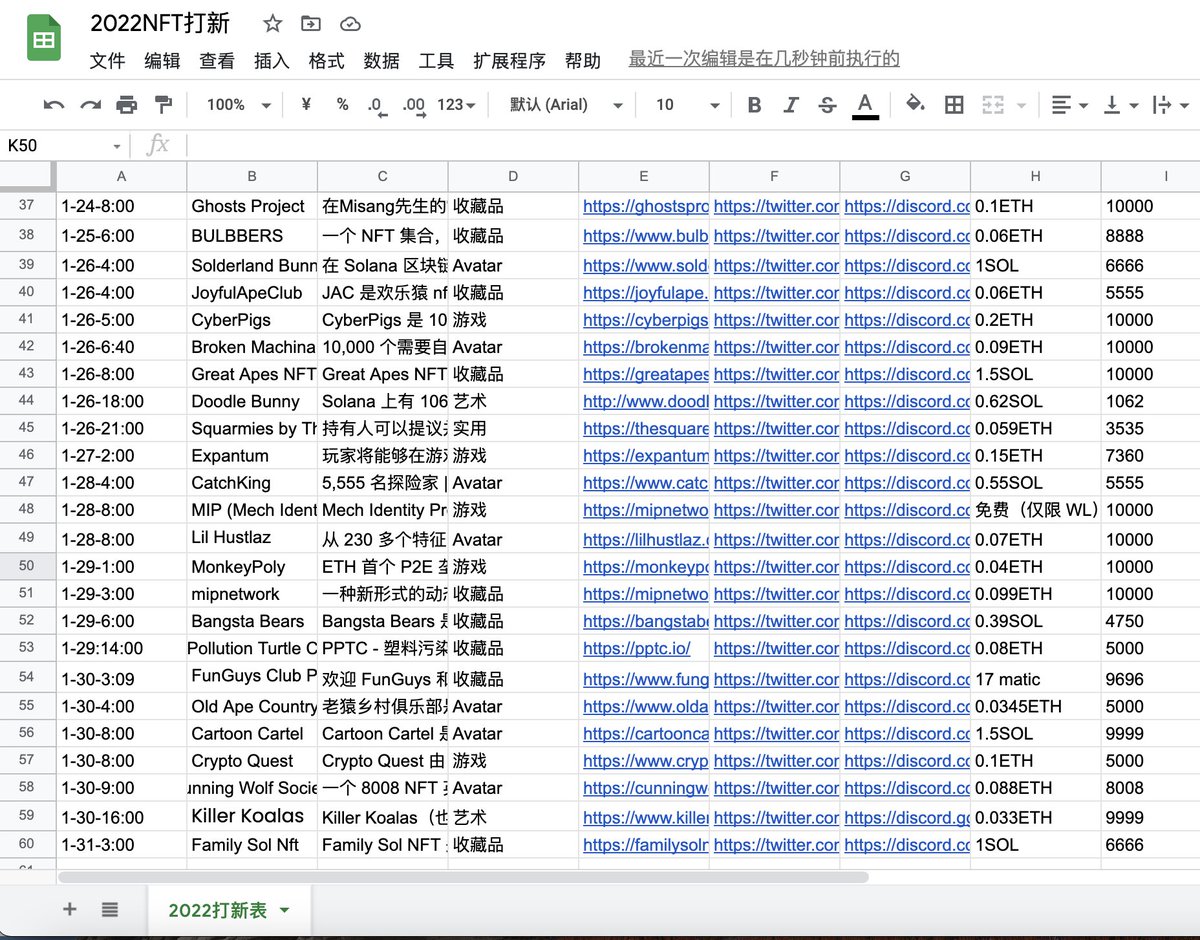Select cell 1-30-16:00
The height and width of the screenshot is (940, 1200).
(x=121, y=817)
